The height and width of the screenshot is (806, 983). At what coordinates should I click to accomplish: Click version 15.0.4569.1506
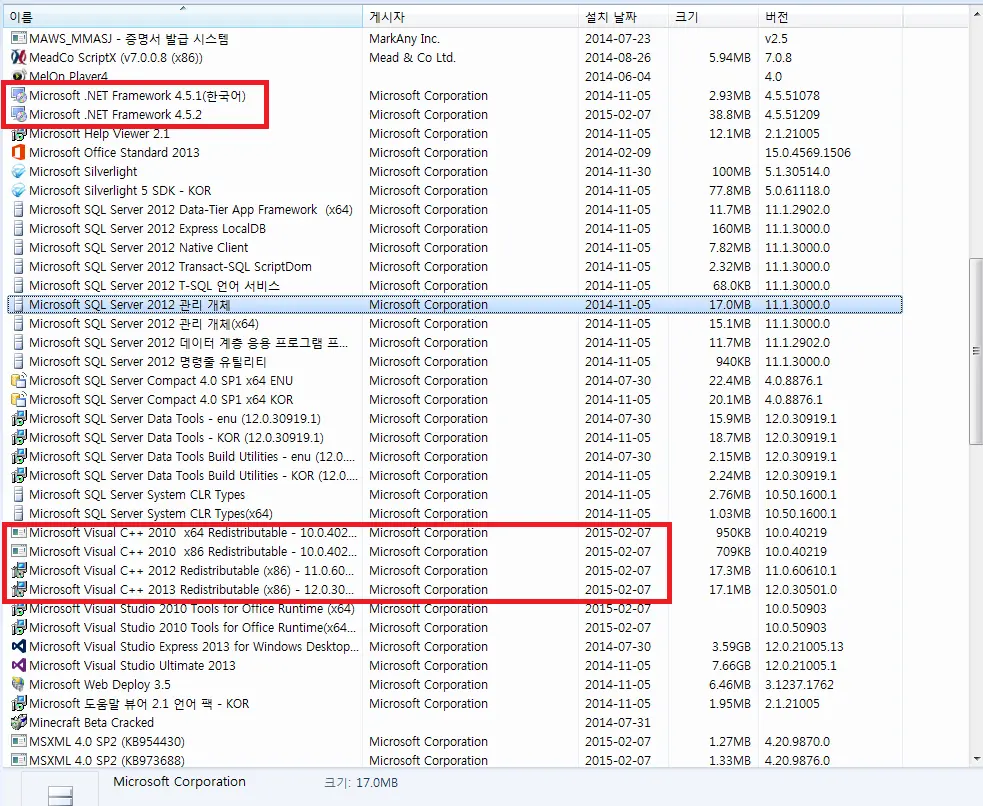[807, 152]
